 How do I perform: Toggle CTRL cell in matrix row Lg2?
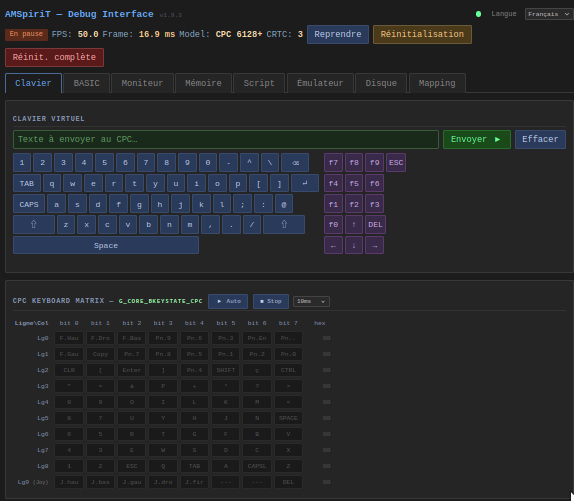[x=288, y=370]
